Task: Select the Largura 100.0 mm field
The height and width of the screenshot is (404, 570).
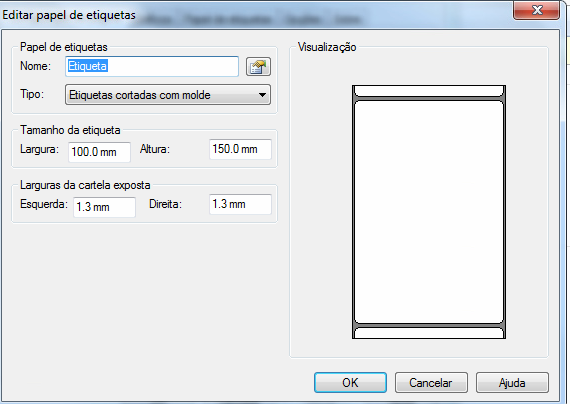Action: click(x=99, y=152)
